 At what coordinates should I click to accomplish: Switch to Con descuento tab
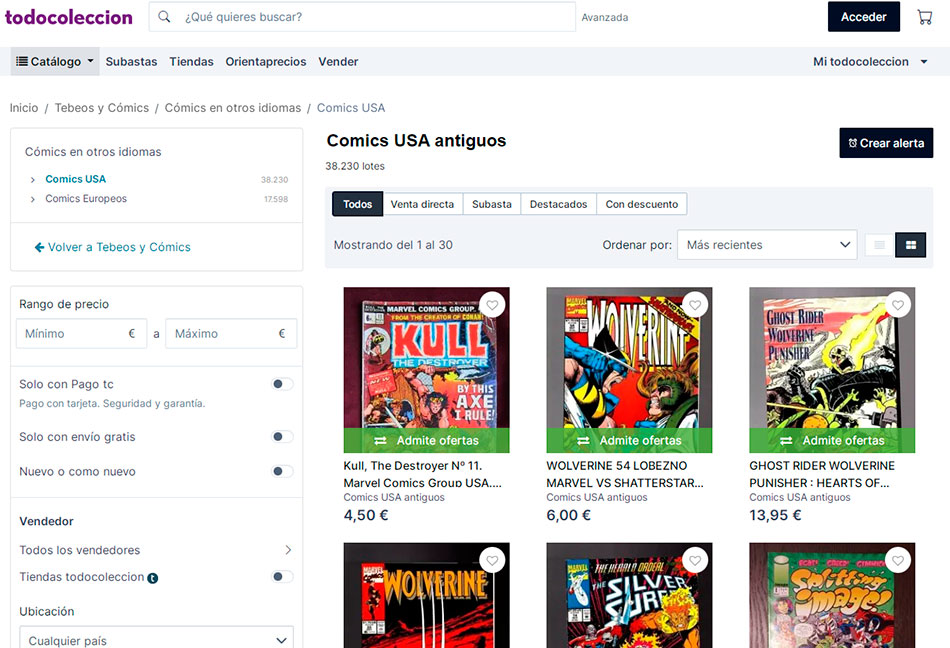(x=642, y=204)
